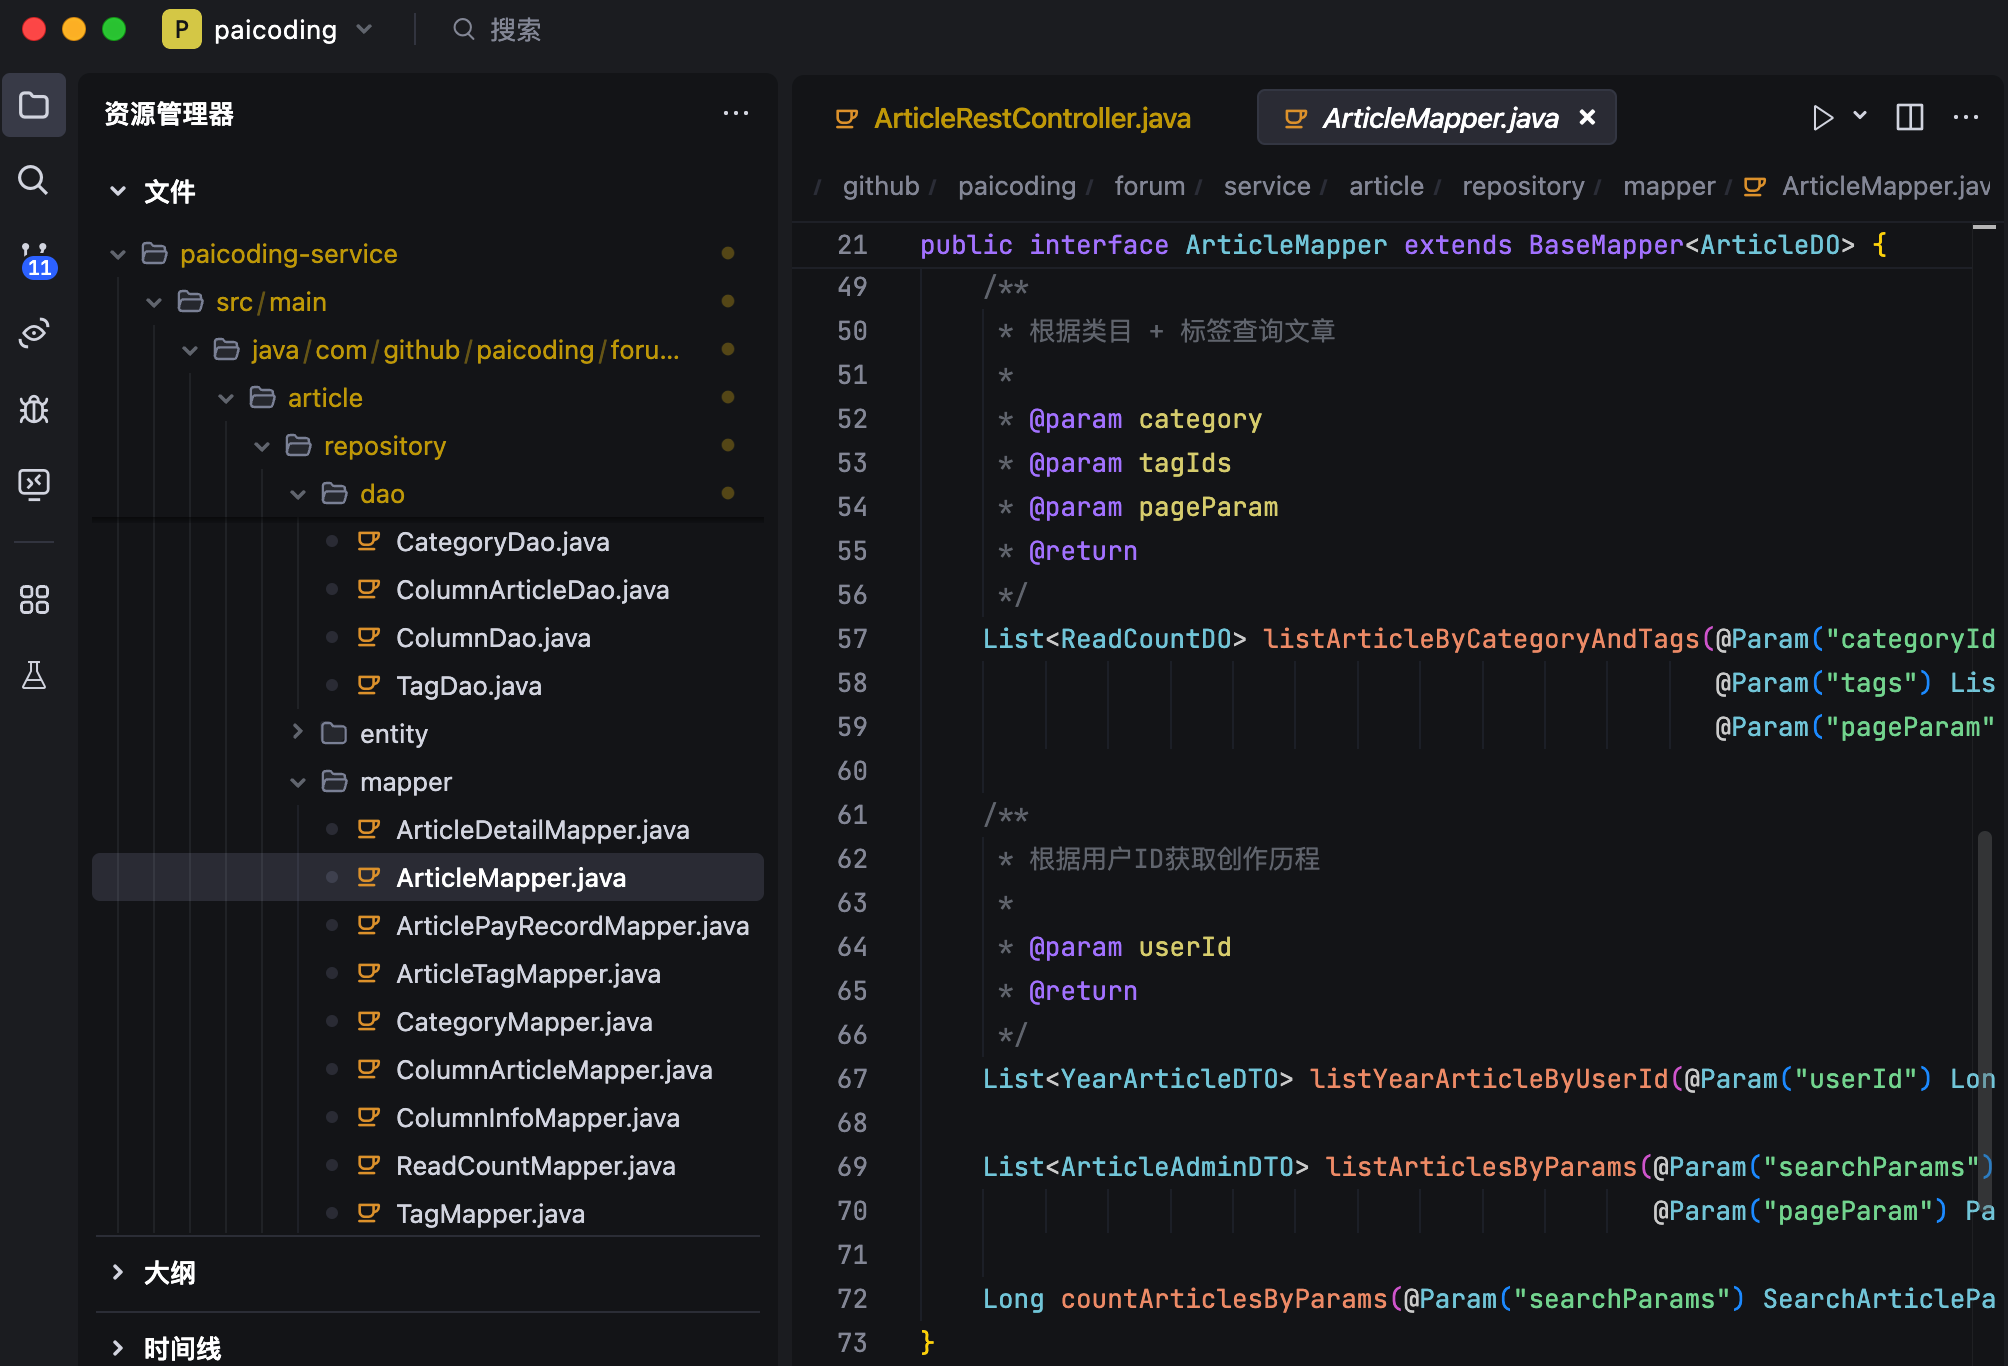The width and height of the screenshot is (2008, 1366).
Task: Open the debug bug icon in sidebar
Action: [x=34, y=409]
